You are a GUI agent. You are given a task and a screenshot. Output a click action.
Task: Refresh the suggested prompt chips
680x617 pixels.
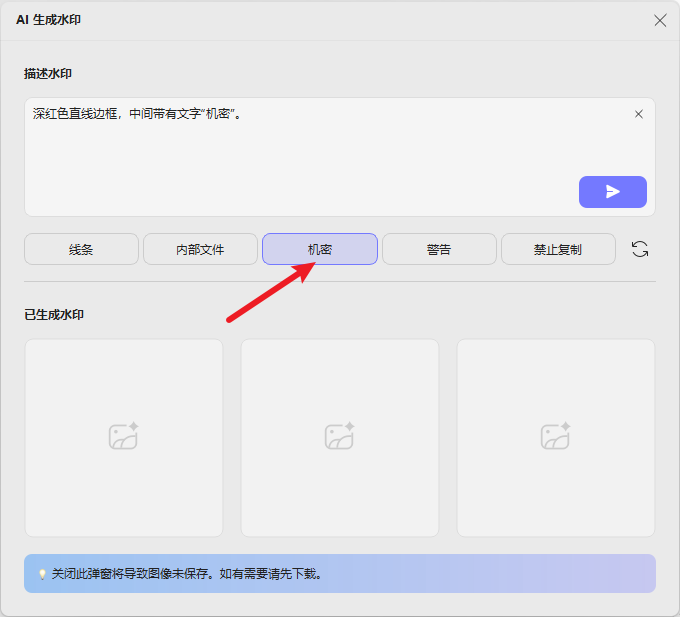point(640,249)
